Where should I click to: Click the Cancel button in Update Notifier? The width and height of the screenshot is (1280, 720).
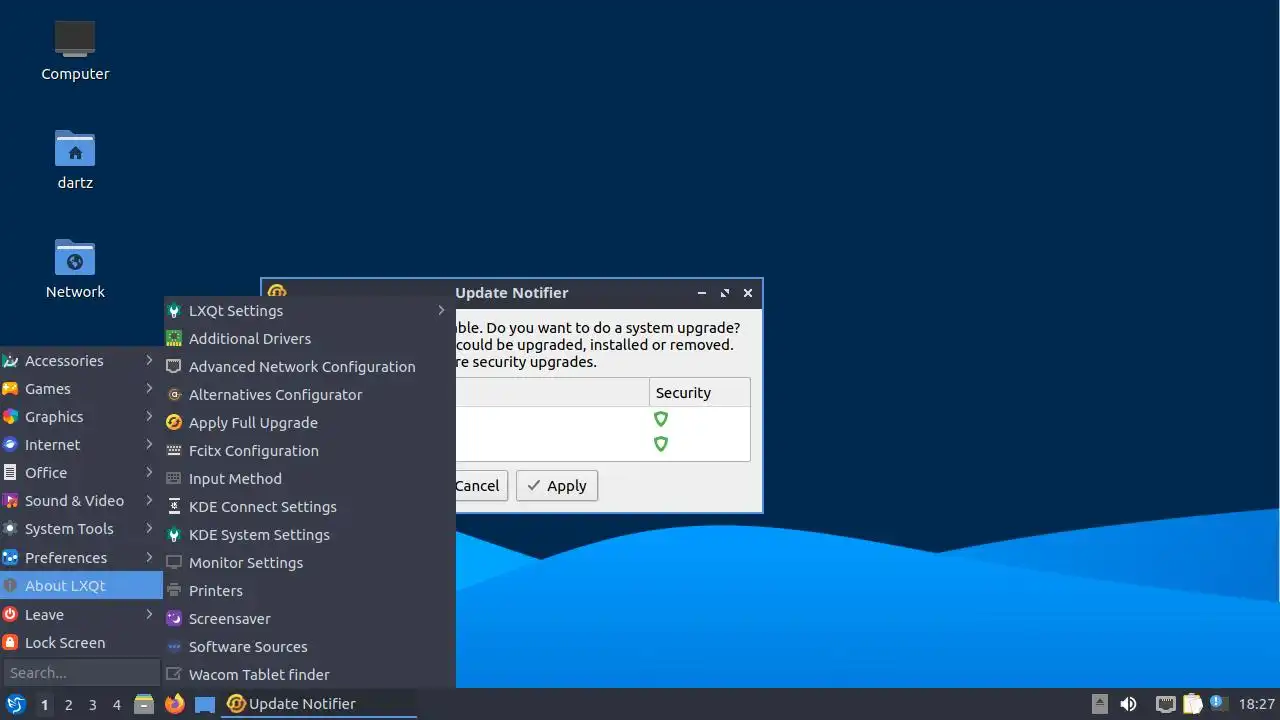click(x=480, y=486)
